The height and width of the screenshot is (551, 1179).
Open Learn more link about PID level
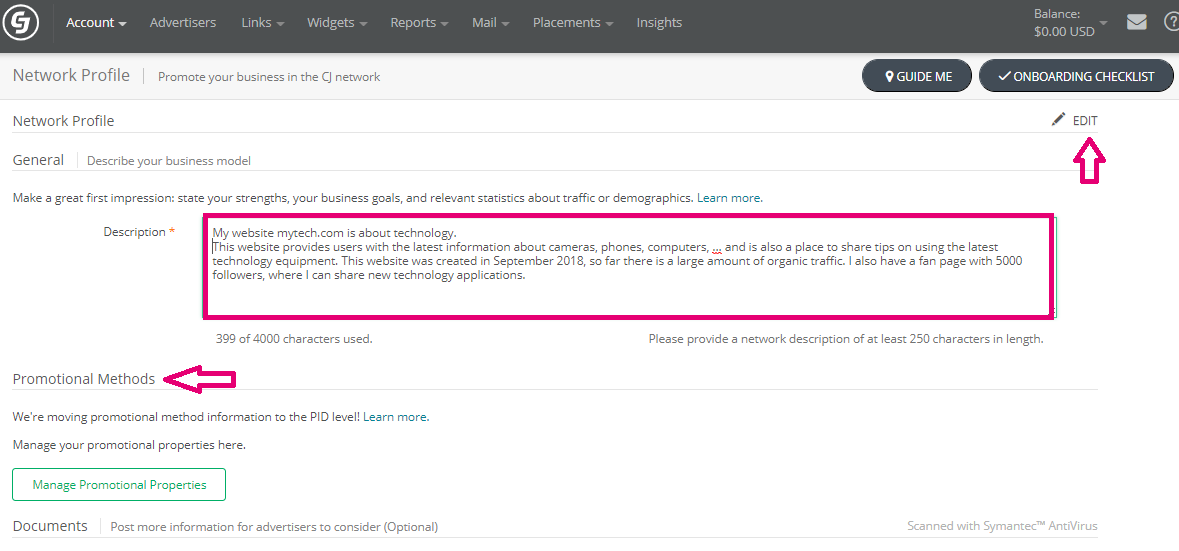tap(395, 416)
